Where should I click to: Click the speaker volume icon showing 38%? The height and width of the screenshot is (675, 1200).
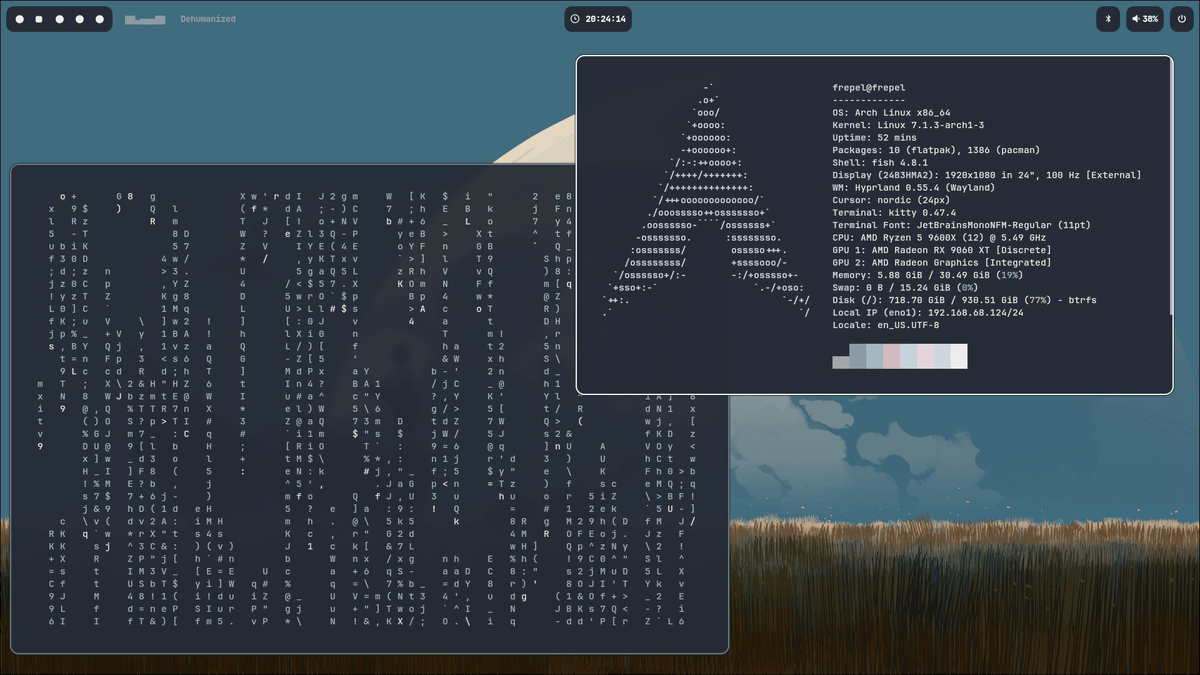click(x=1136, y=19)
